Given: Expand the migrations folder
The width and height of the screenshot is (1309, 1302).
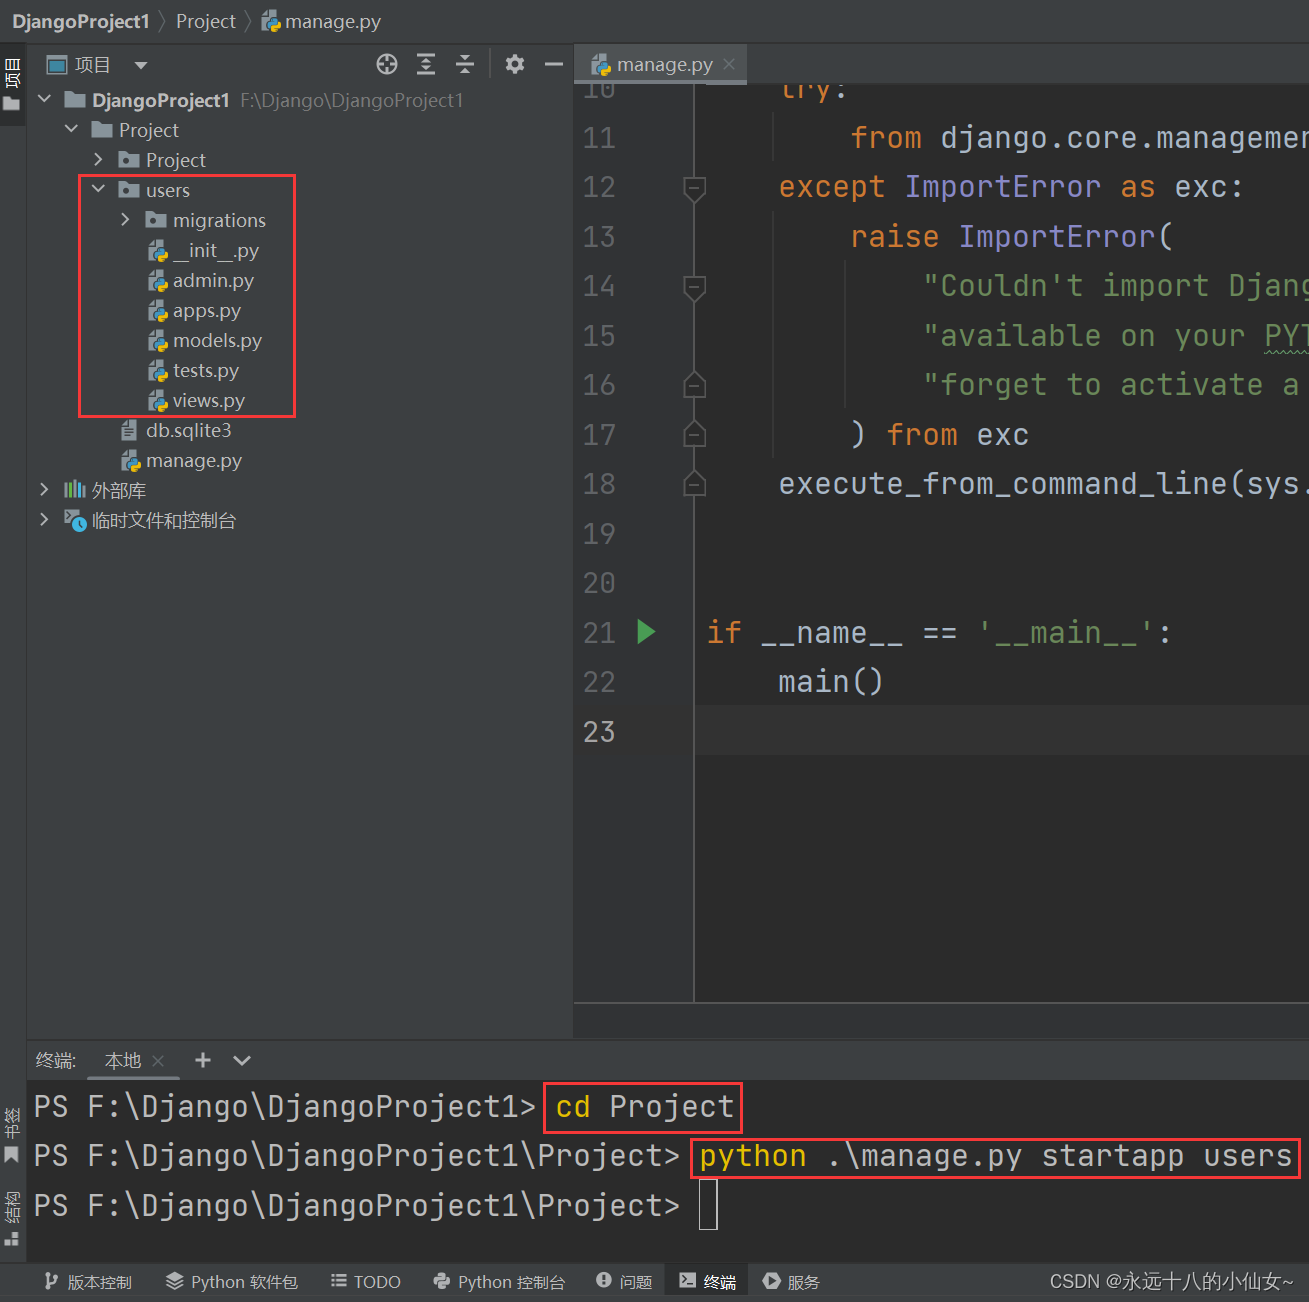Looking at the screenshot, I should pos(125,220).
